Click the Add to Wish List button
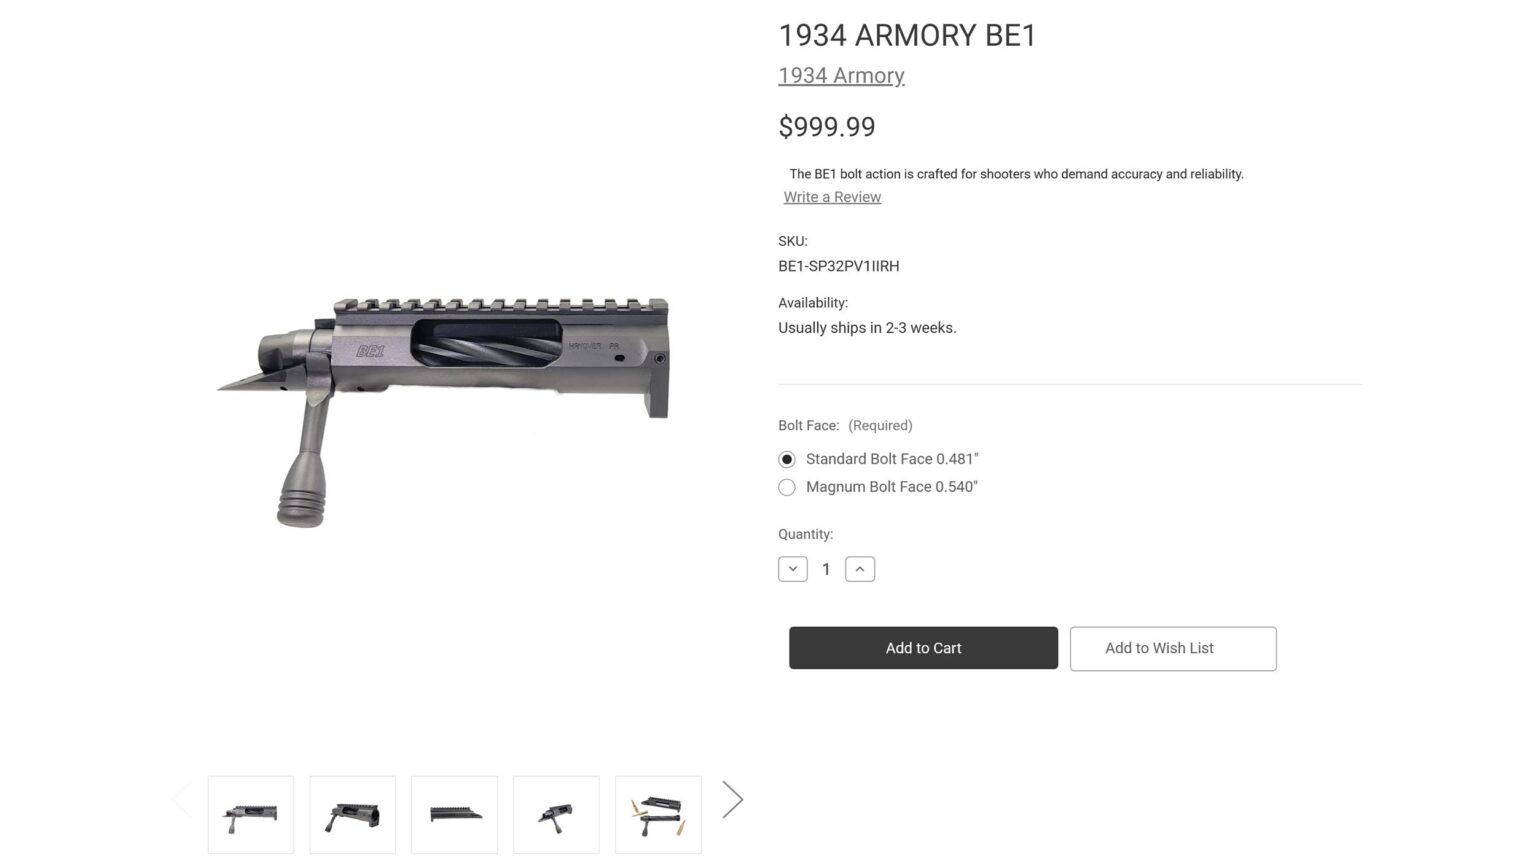The width and height of the screenshot is (1536, 864). tap(1172, 648)
